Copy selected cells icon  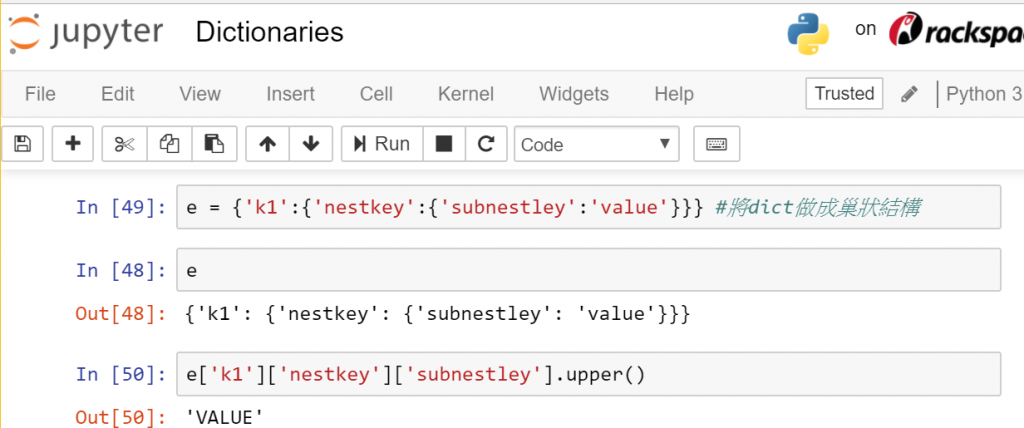point(169,144)
